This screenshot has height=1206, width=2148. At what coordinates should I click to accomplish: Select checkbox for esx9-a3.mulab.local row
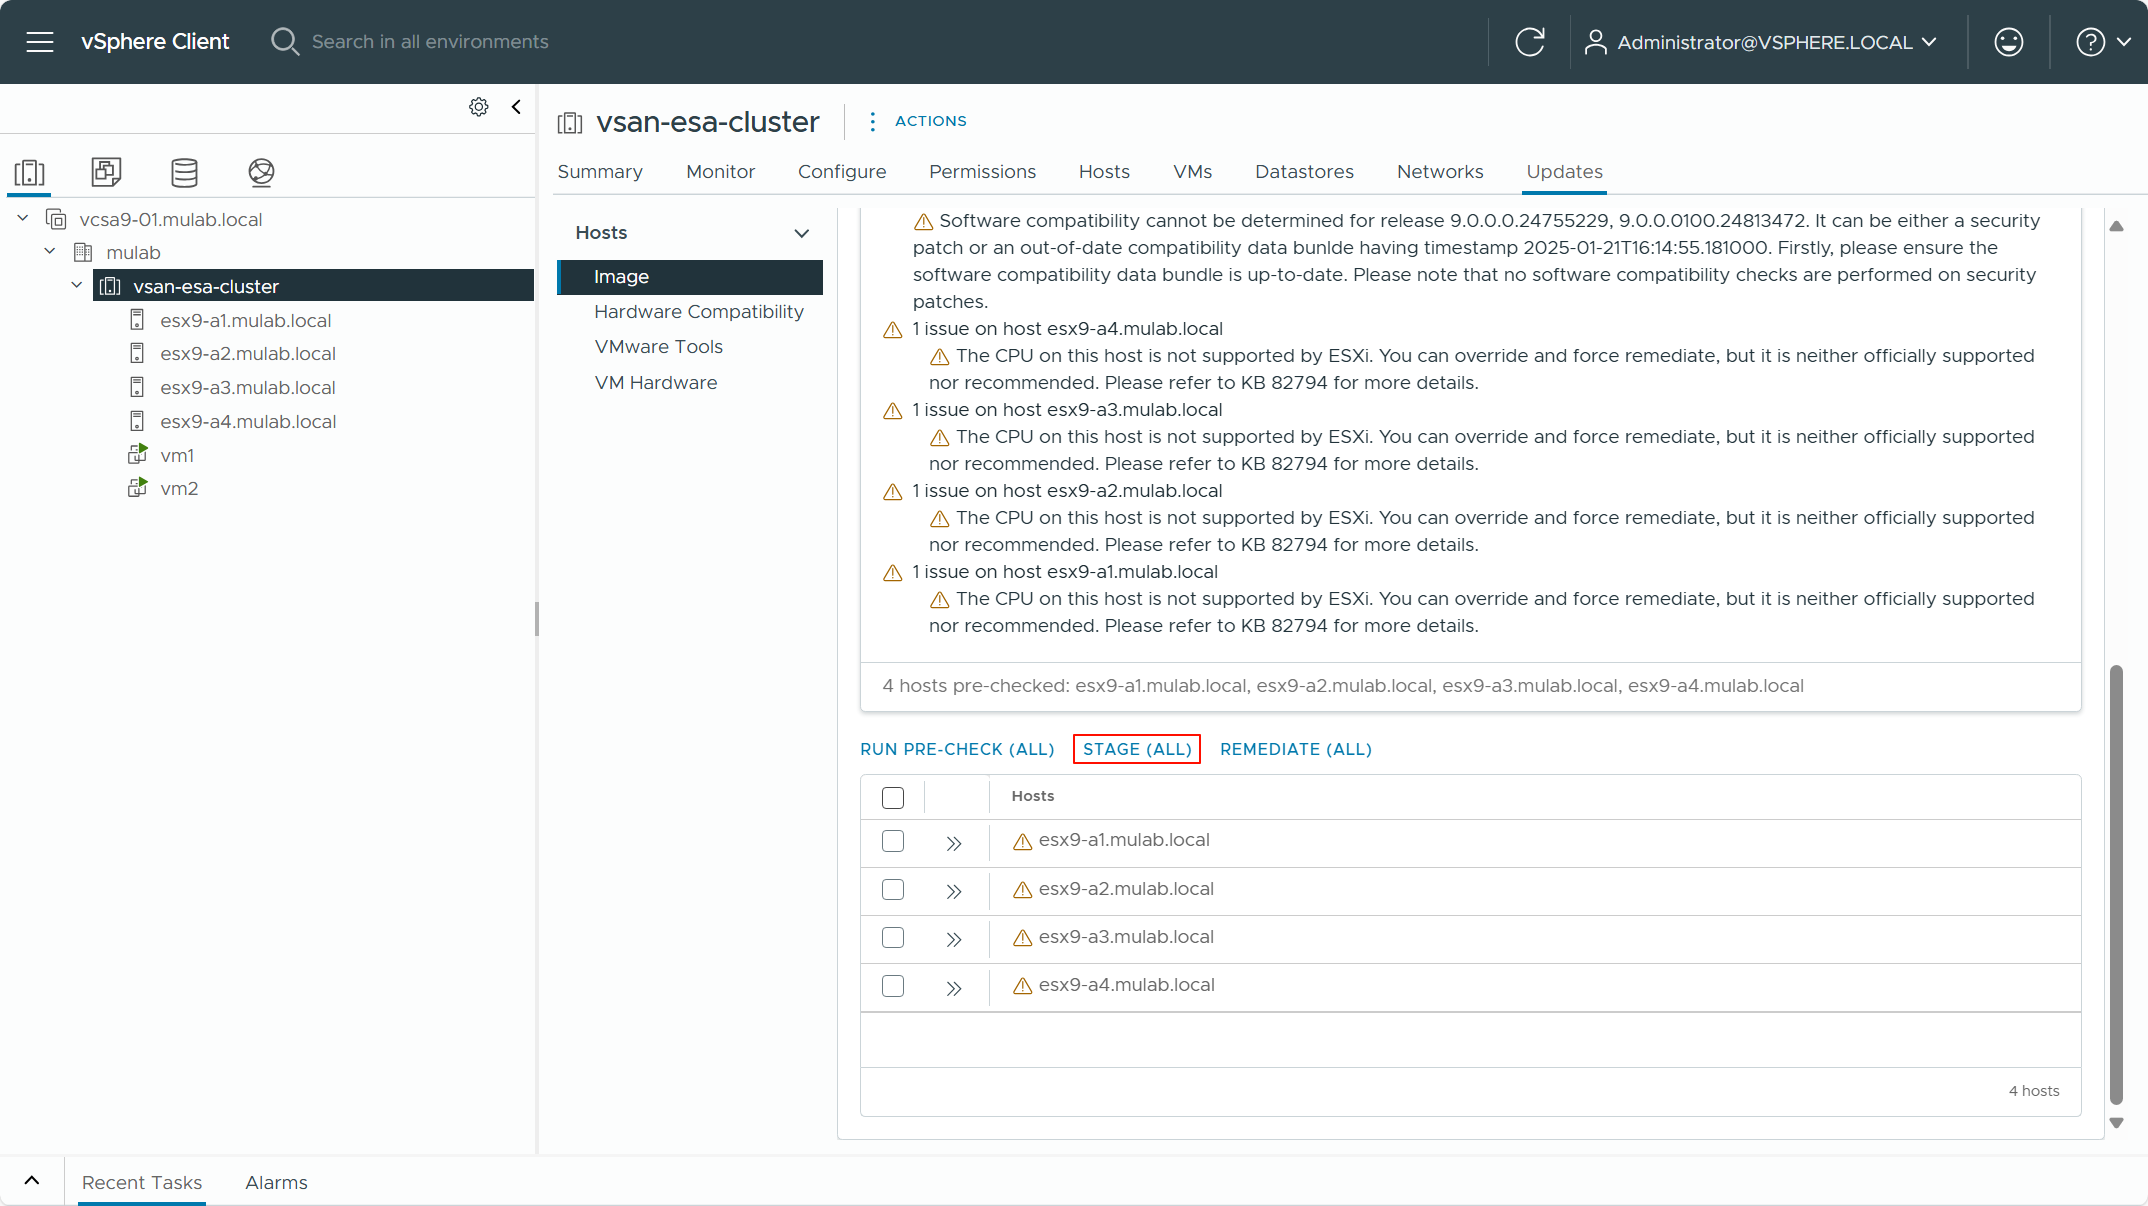(x=893, y=937)
